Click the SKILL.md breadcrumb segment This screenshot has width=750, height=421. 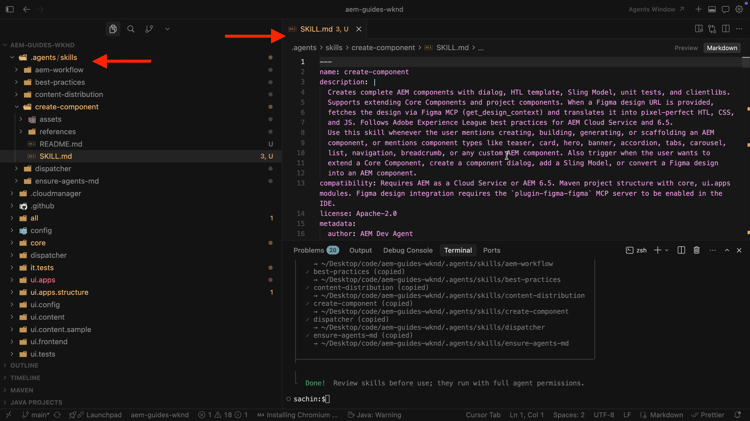click(452, 47)
